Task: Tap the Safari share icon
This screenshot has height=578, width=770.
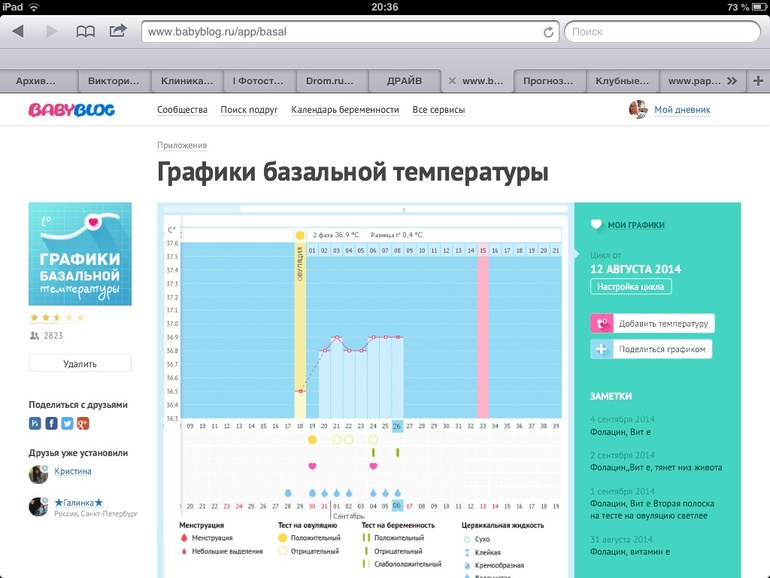Action: pos(118,31)
